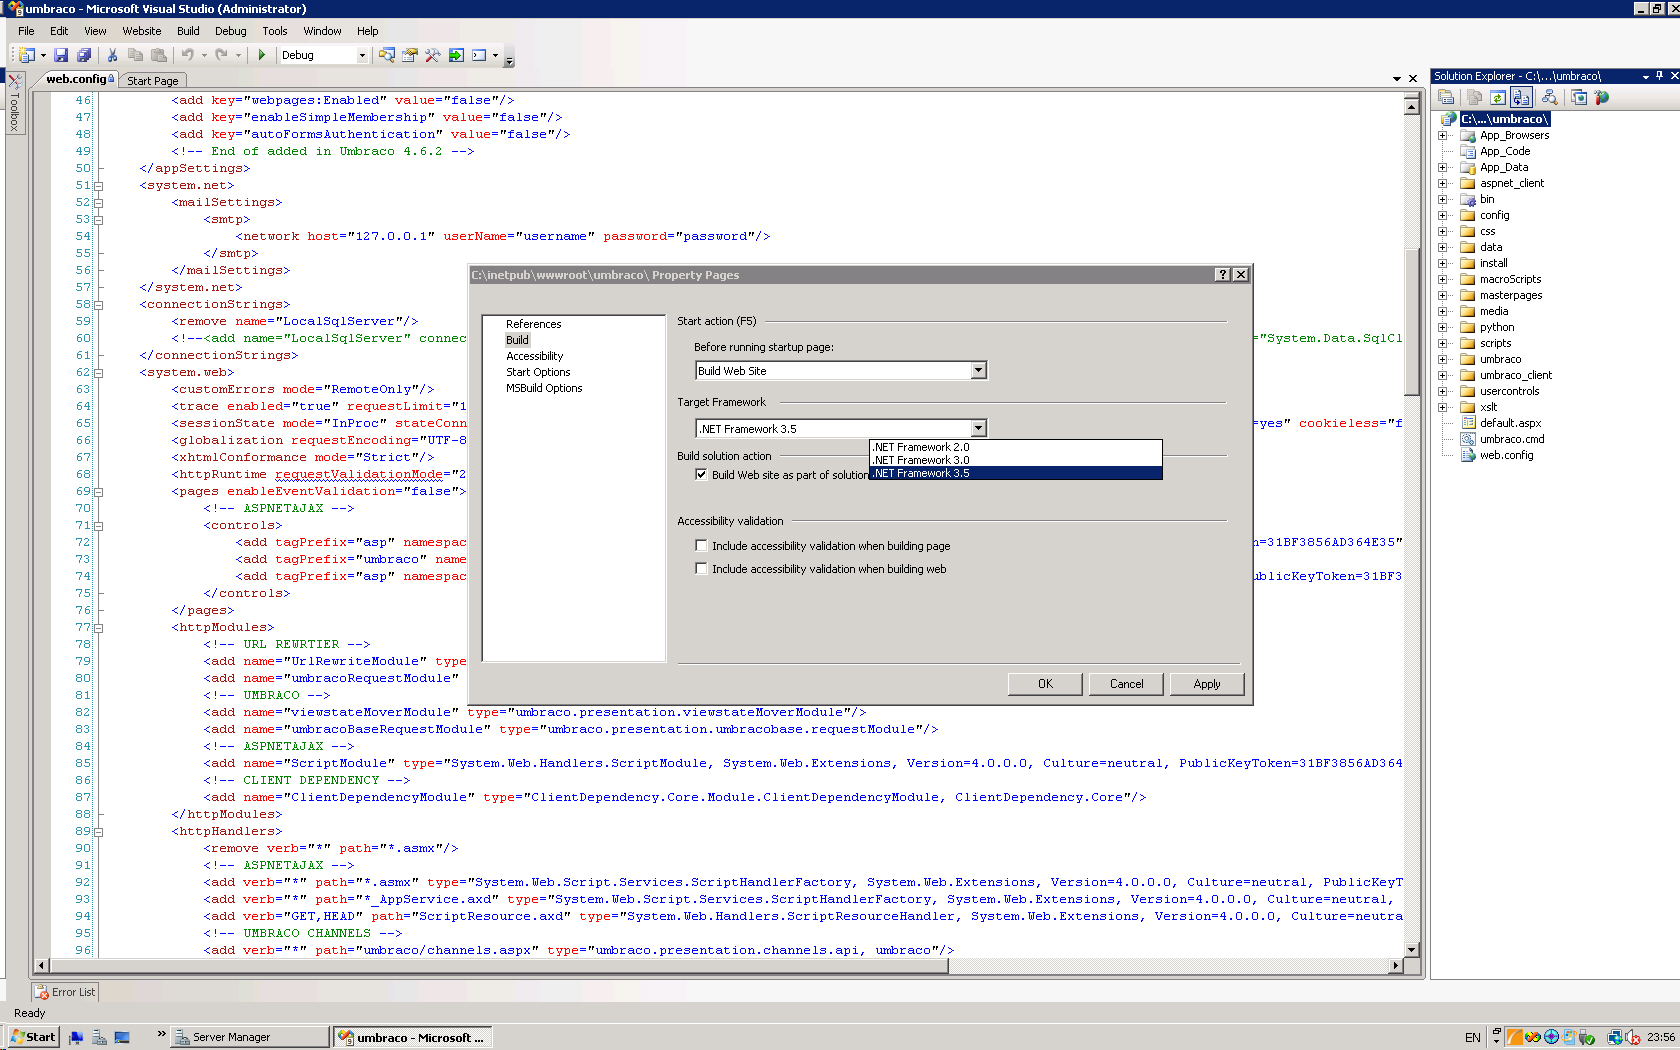1680x1050 pixels.
Task: Collapse the Target Framework dropdown arrow
Action: click(978, 429)
